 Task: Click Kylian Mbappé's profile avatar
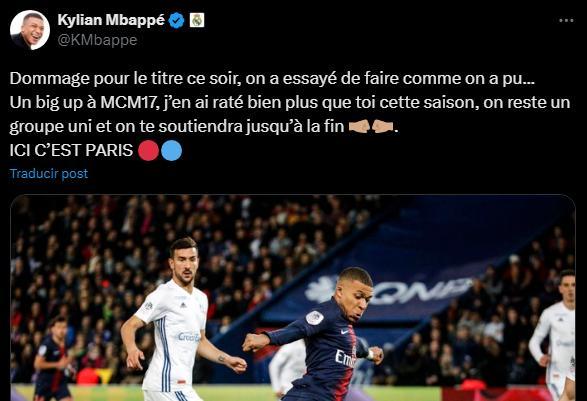point(30,30)
